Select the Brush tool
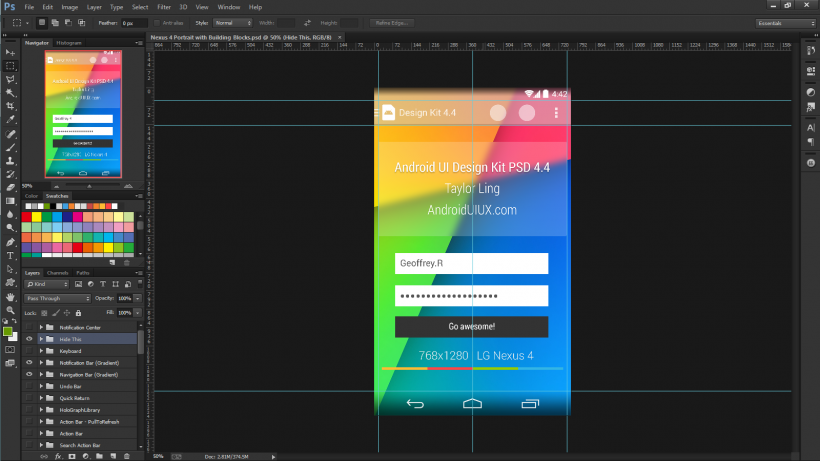The width and height of the screenshot is (820, 461). 10,148
